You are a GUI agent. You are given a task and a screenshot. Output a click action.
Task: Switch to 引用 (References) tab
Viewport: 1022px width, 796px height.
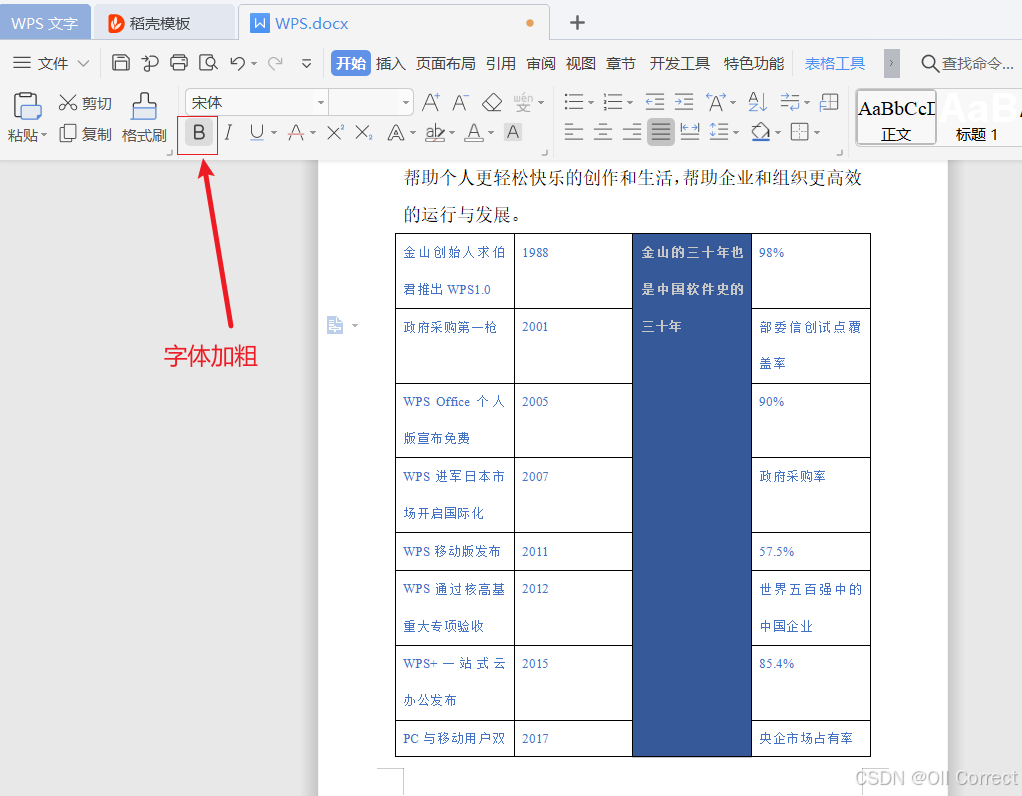pyautogui.click(x=501, y=63)
